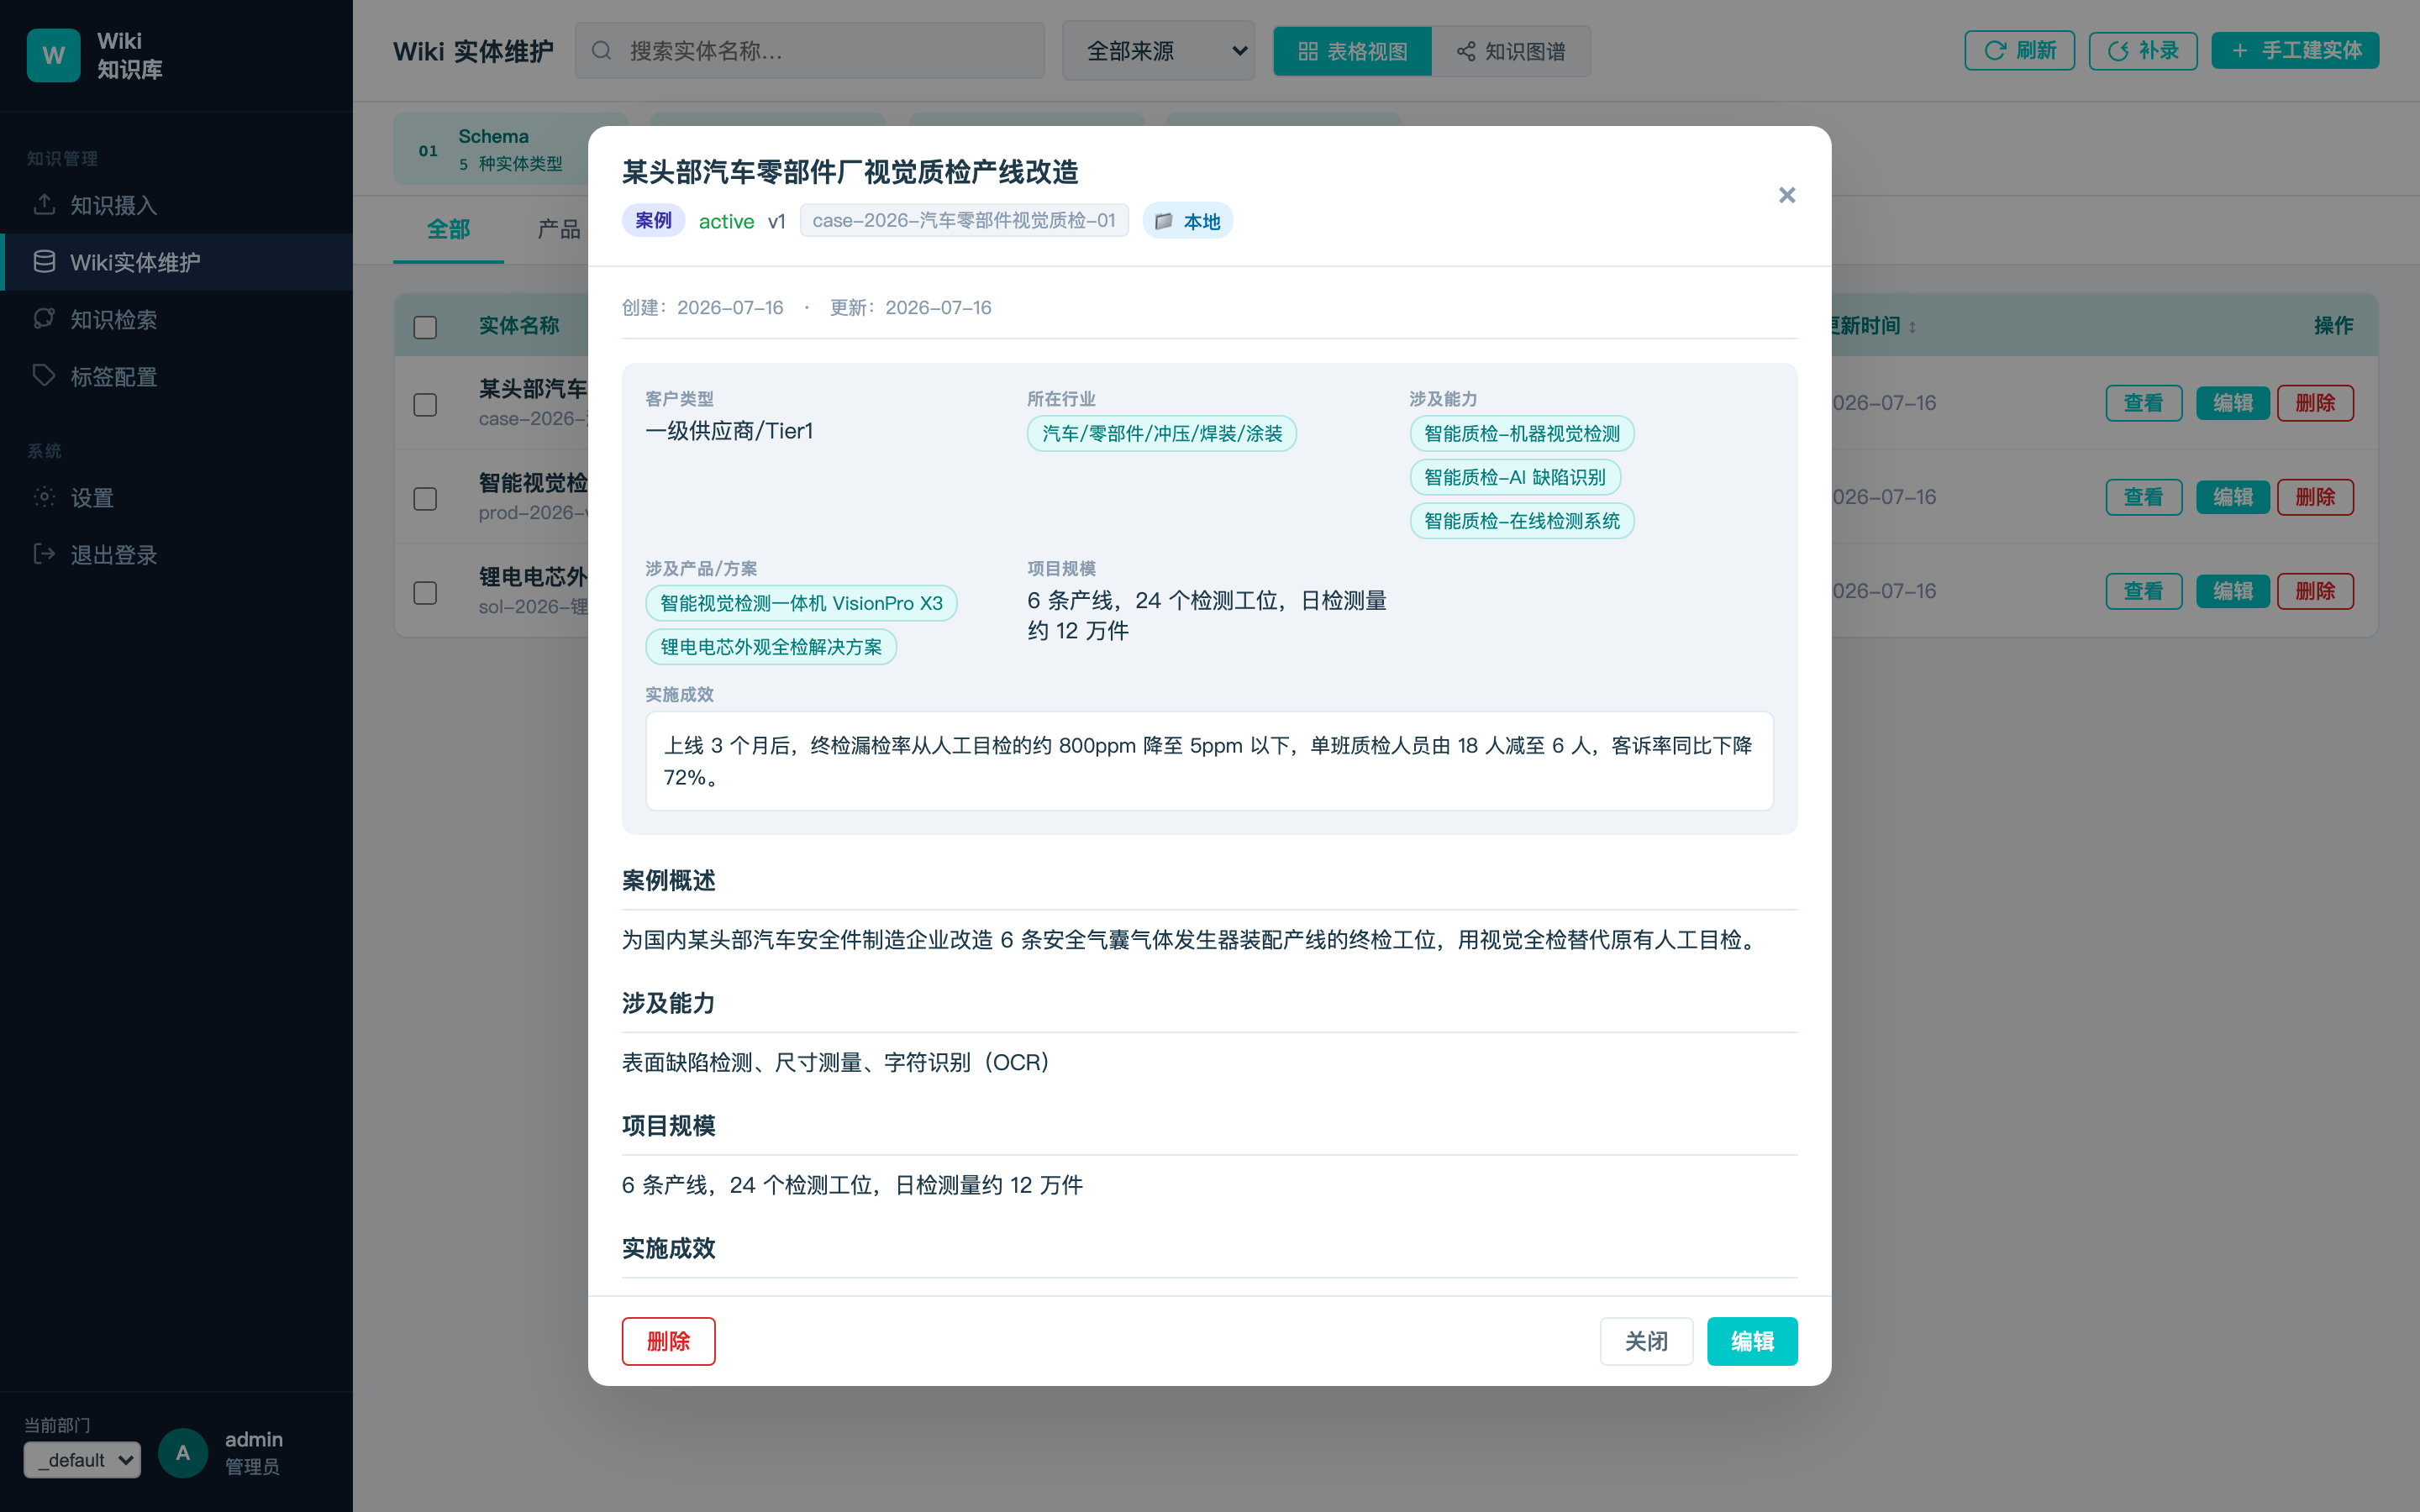The width and height of the screenshot is (2420, 1512).
Task: Switch to the 全部 tab
Action: [448, 229]
